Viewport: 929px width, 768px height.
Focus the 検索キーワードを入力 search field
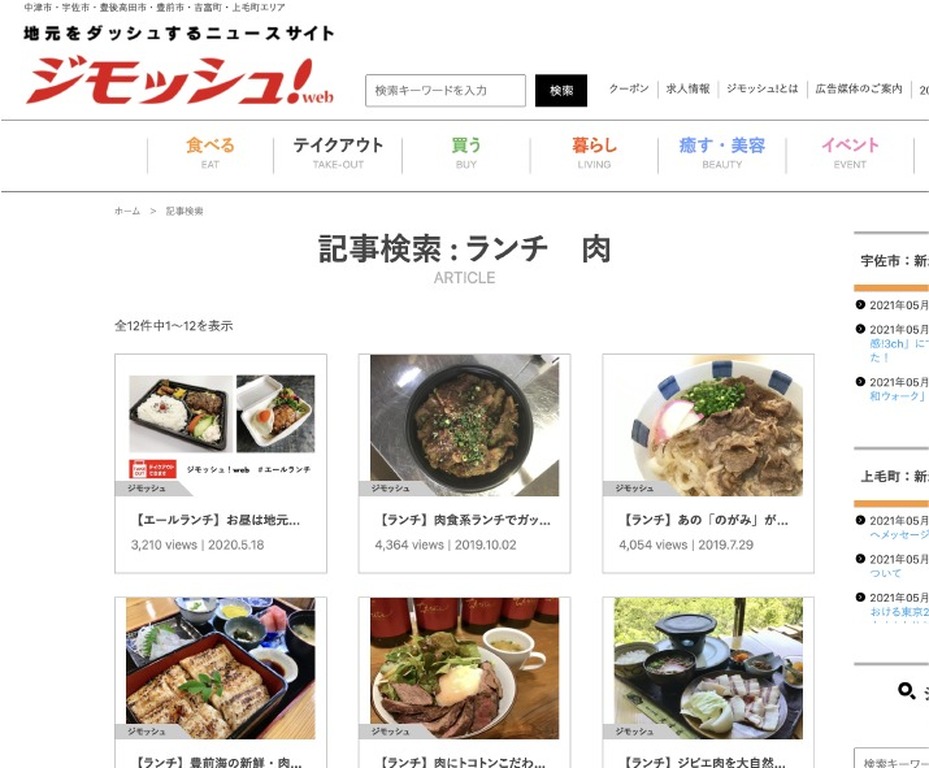446,91
